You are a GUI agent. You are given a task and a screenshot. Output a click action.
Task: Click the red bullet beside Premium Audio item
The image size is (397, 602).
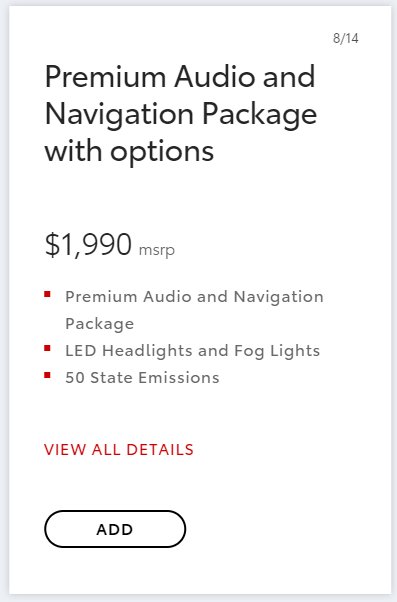click(x=48, y=294)
